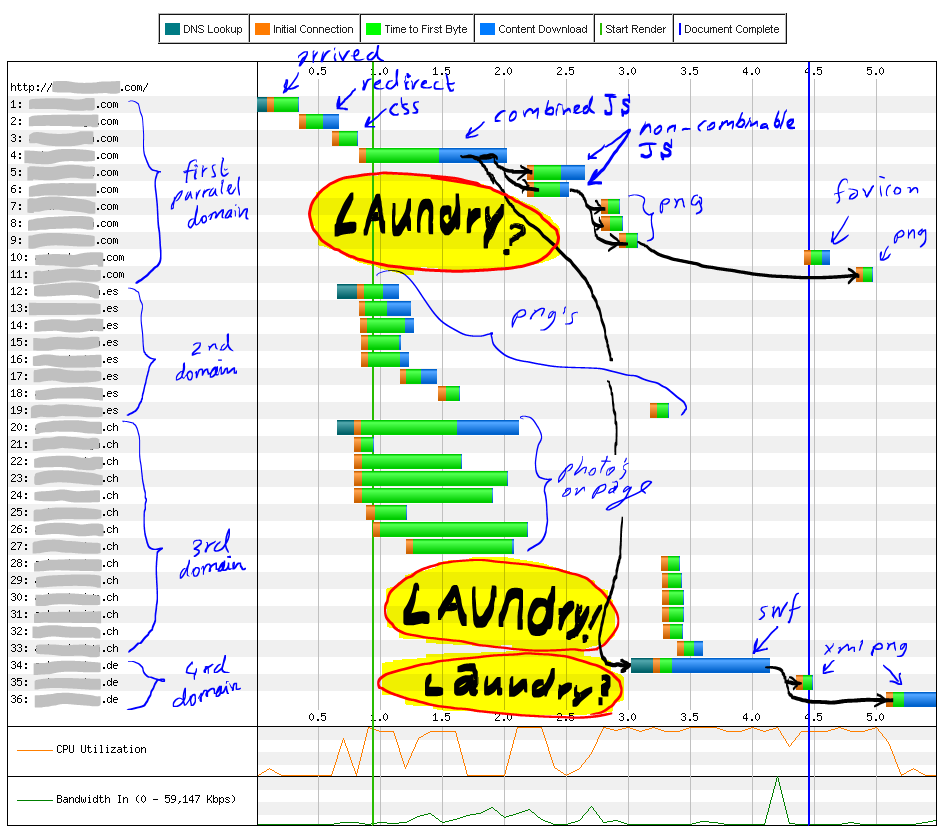Select request row label 19 ending in .es

tap(64, 410)
